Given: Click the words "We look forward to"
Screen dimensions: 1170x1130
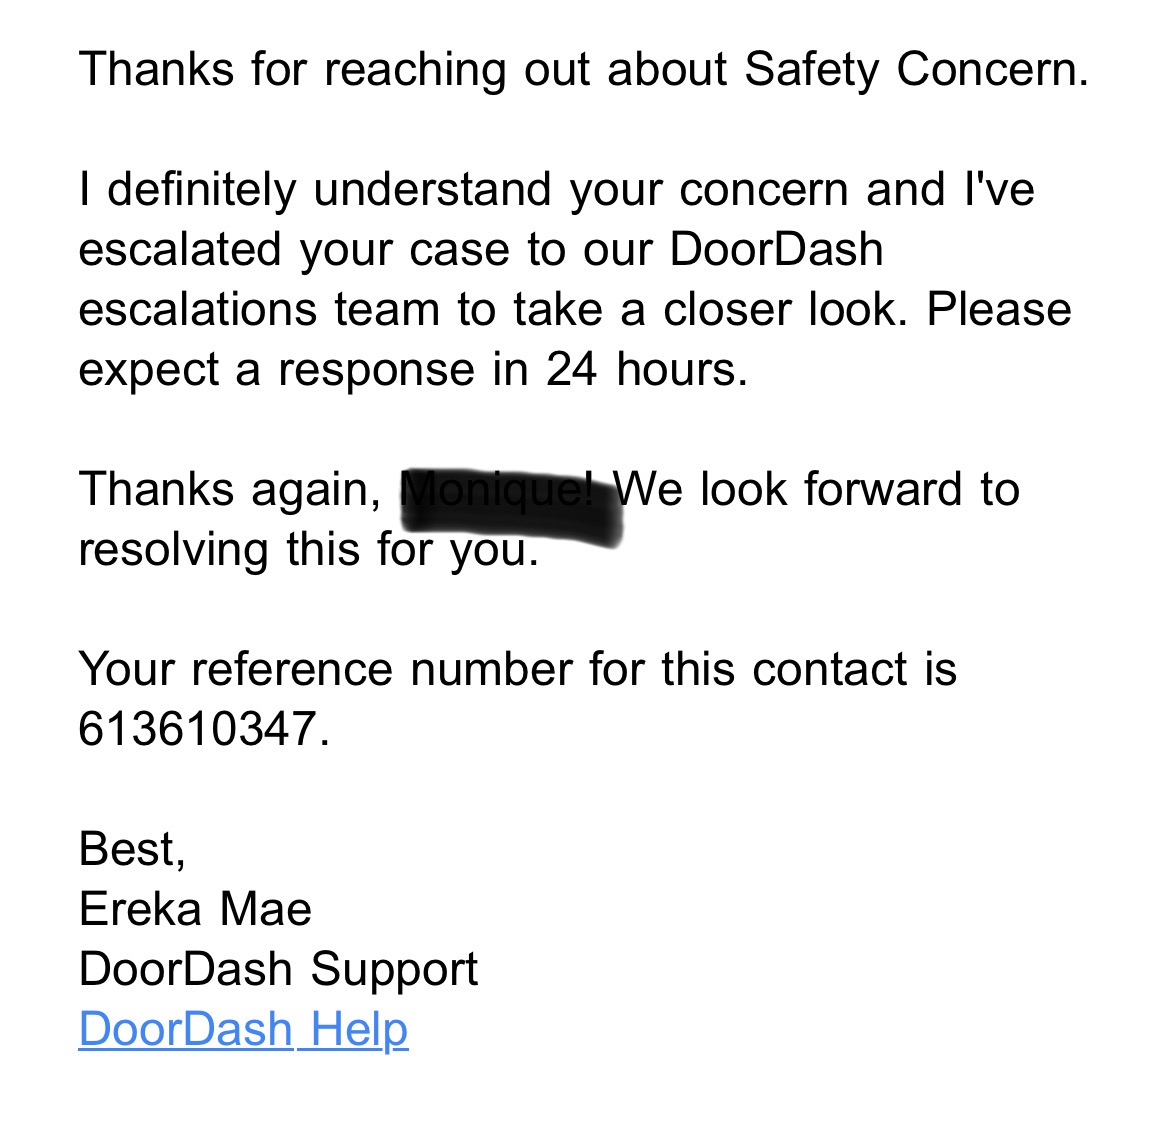Looking at the screenshot, I should point(817,489).
